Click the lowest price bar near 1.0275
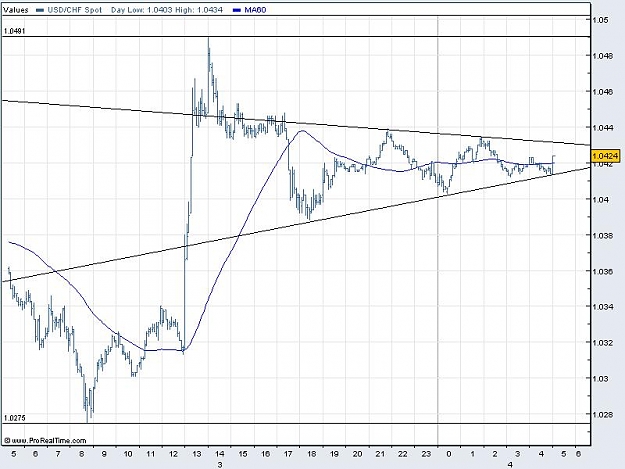 click(x=87, y=419)
